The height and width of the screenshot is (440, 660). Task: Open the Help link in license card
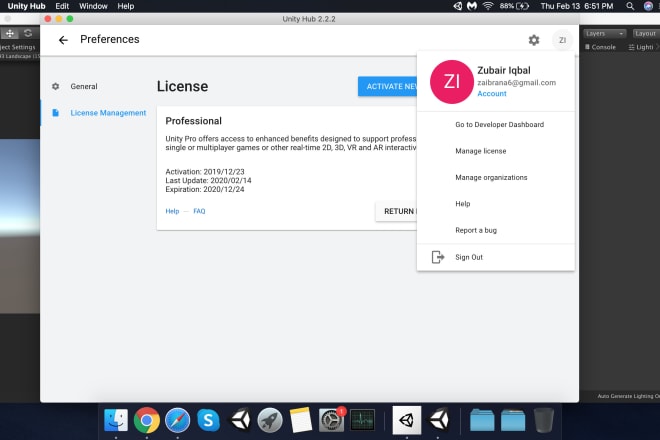pos(172,211)
